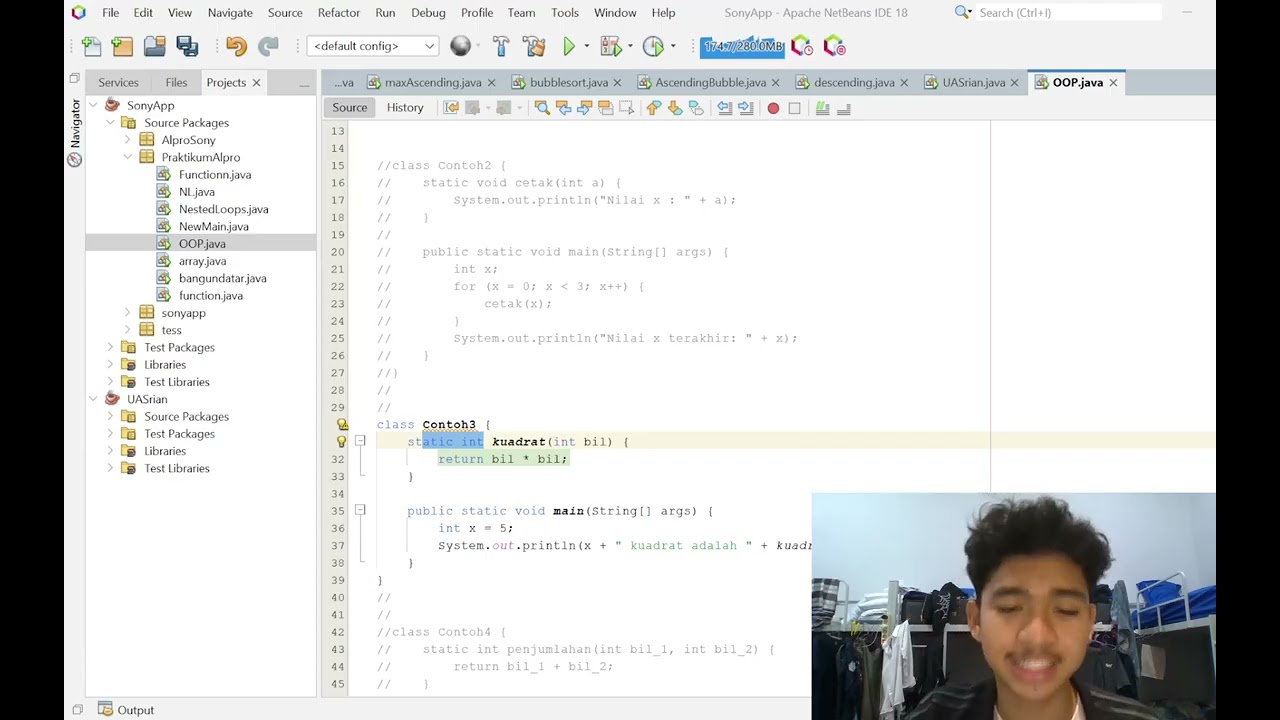Comment the selected lines with the comment icon
This screenshot has width=1280, height=720.
[822, 108]
